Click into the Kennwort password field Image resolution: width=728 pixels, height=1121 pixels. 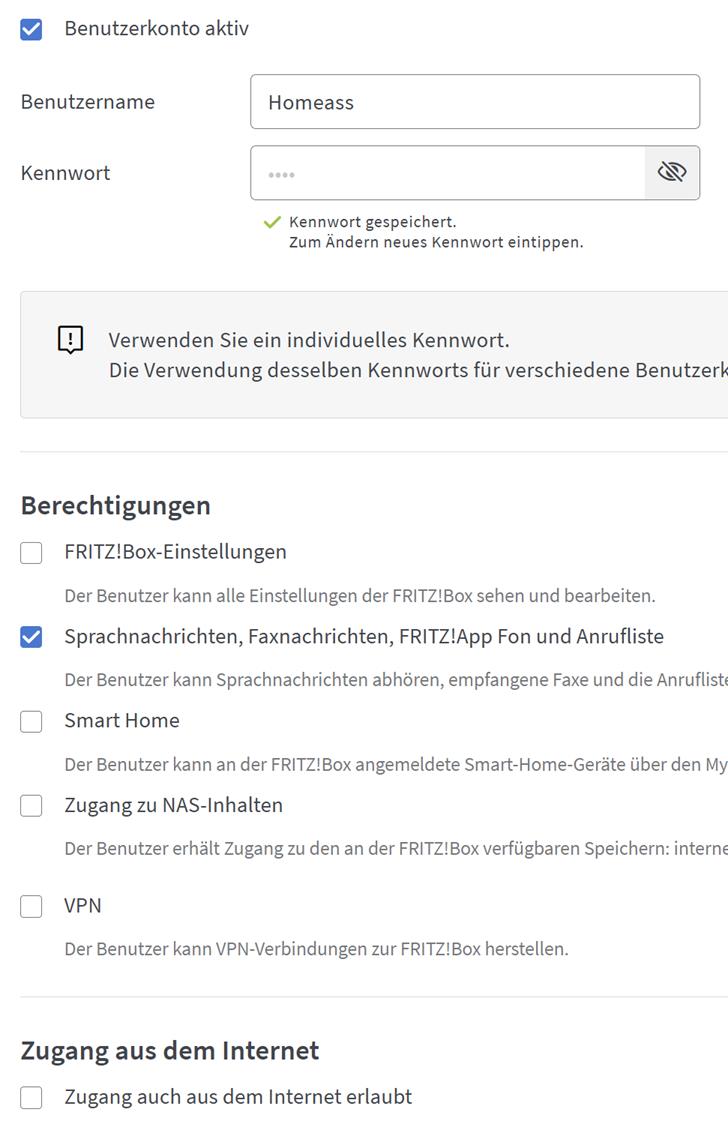click(x=448, y=173)
